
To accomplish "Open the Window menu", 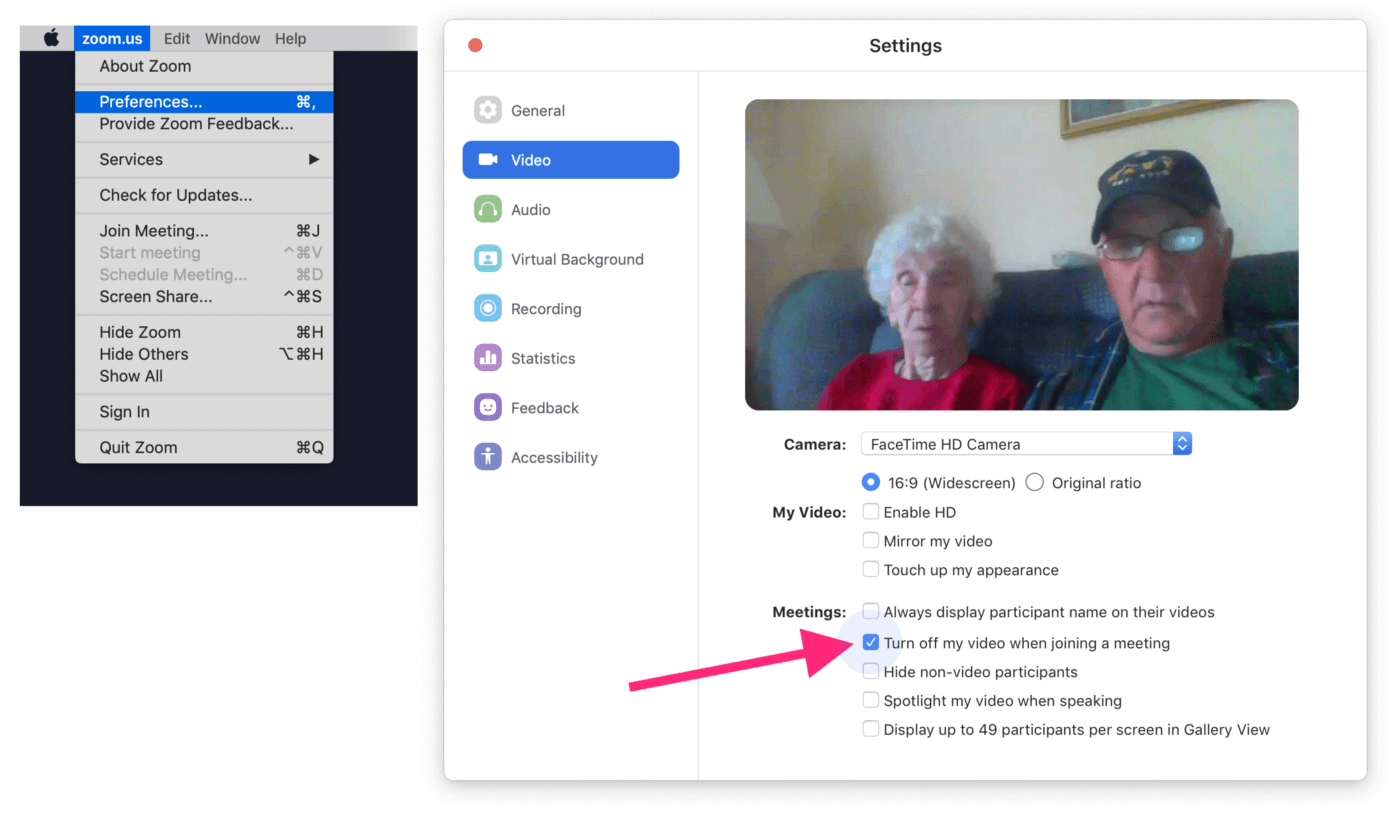I will point(232,38).
